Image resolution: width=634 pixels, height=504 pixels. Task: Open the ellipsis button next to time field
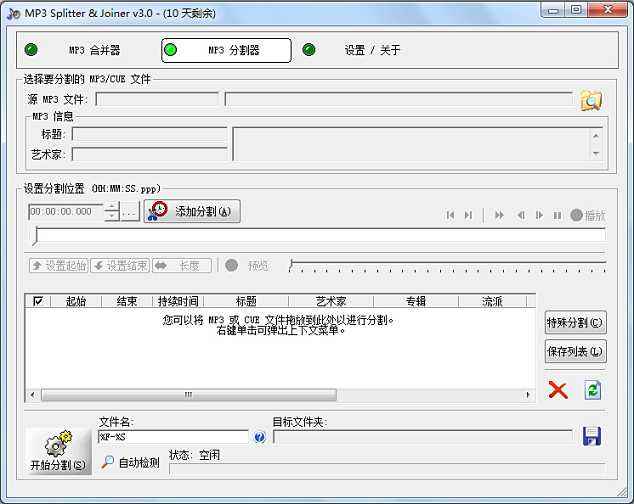pyautogui.click(x=130, y=212)
